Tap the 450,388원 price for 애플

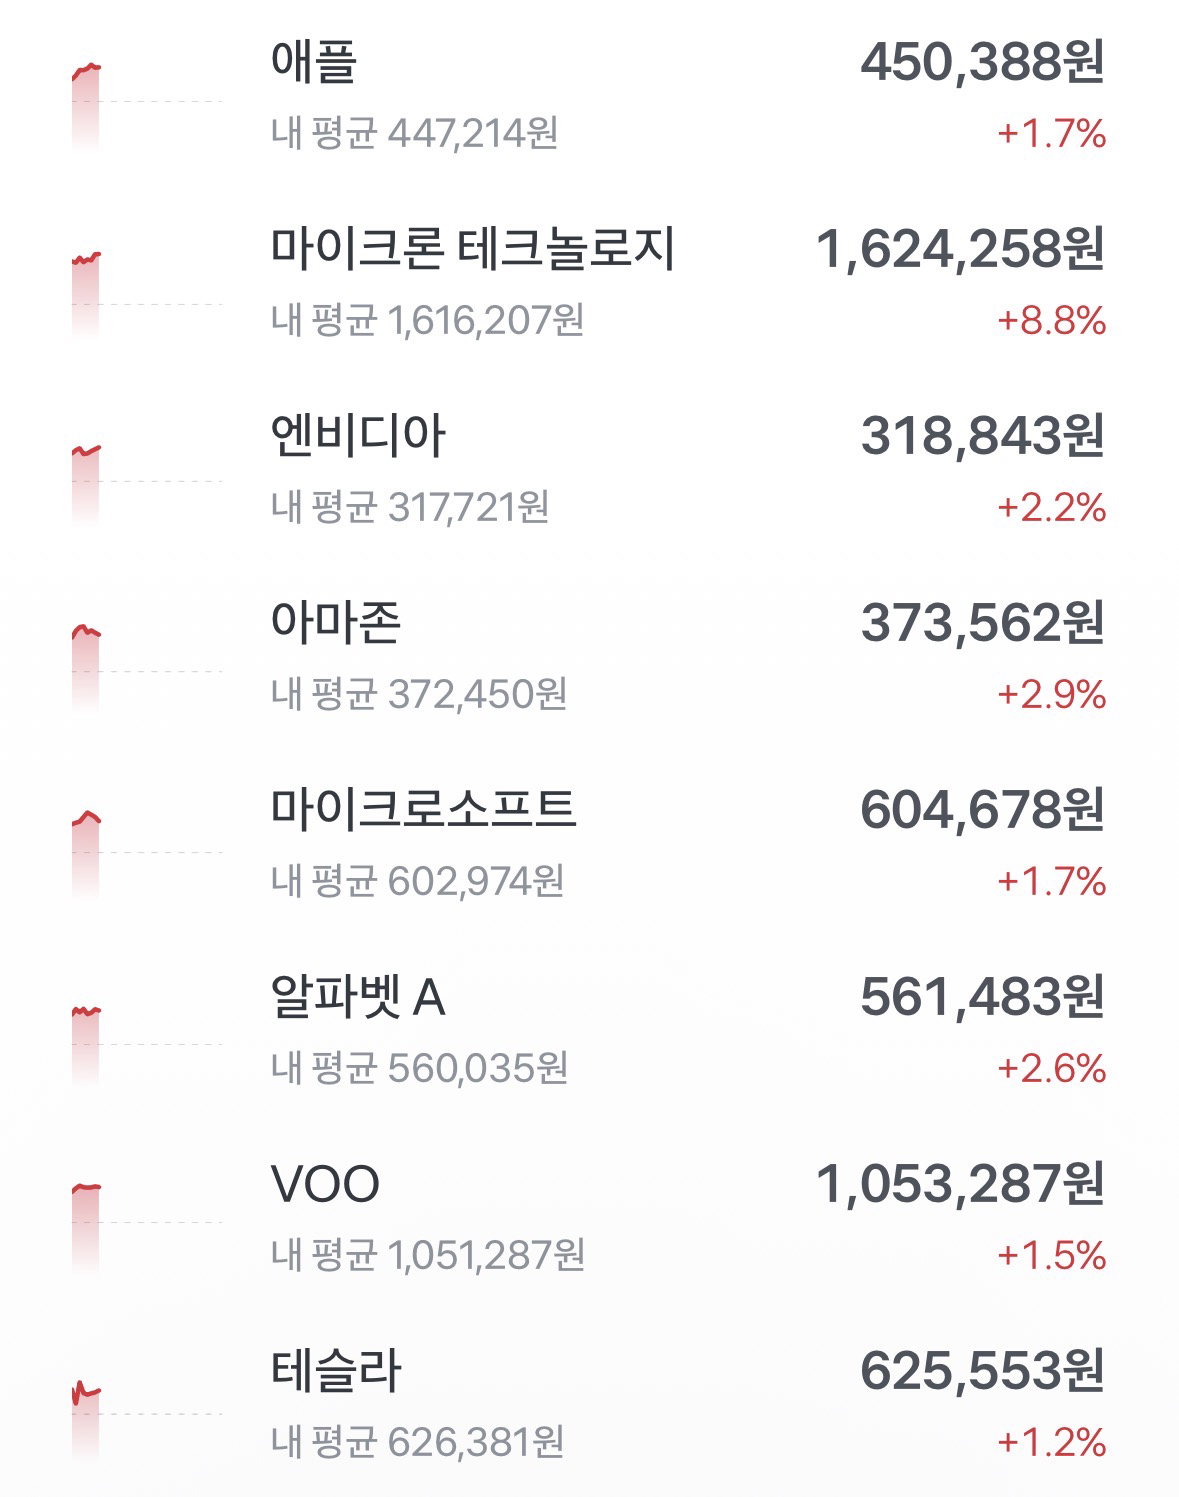(x=983, y=62)
